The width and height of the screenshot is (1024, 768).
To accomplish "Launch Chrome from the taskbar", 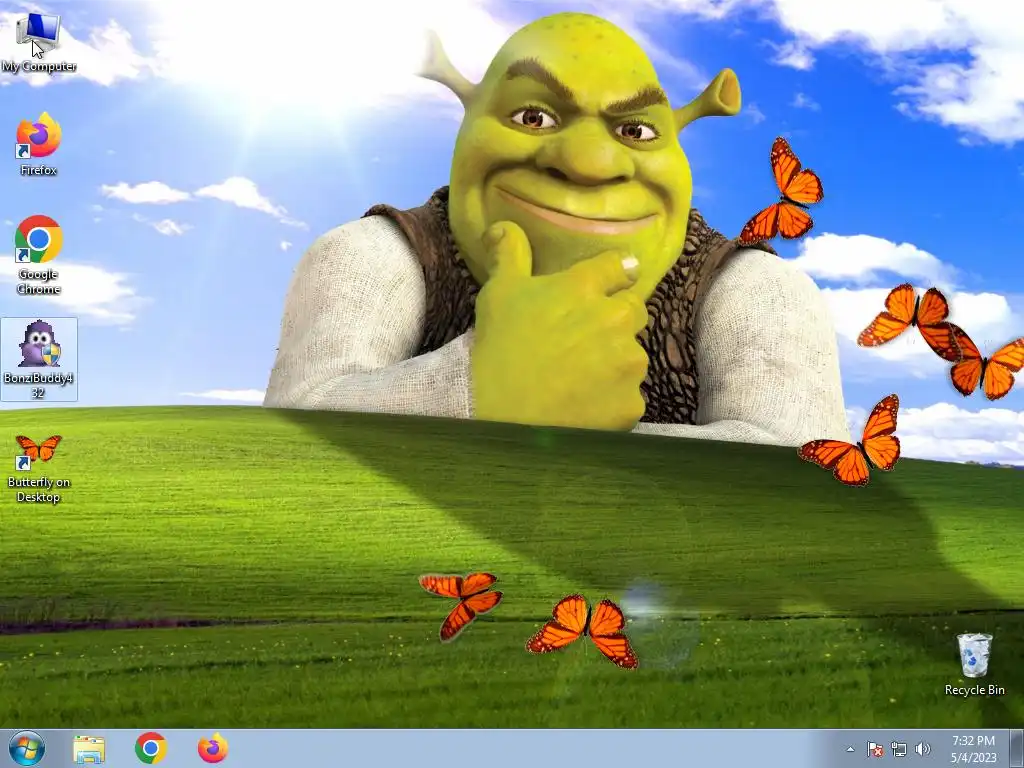I will click(x=151, y=748).
